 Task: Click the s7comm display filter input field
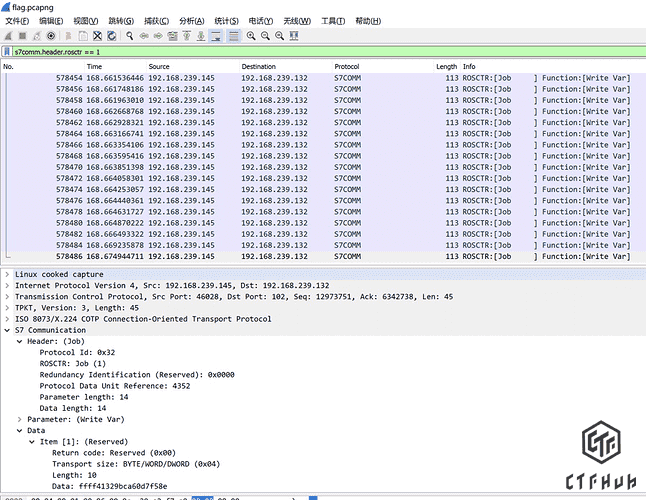click(x=300, y=51)
